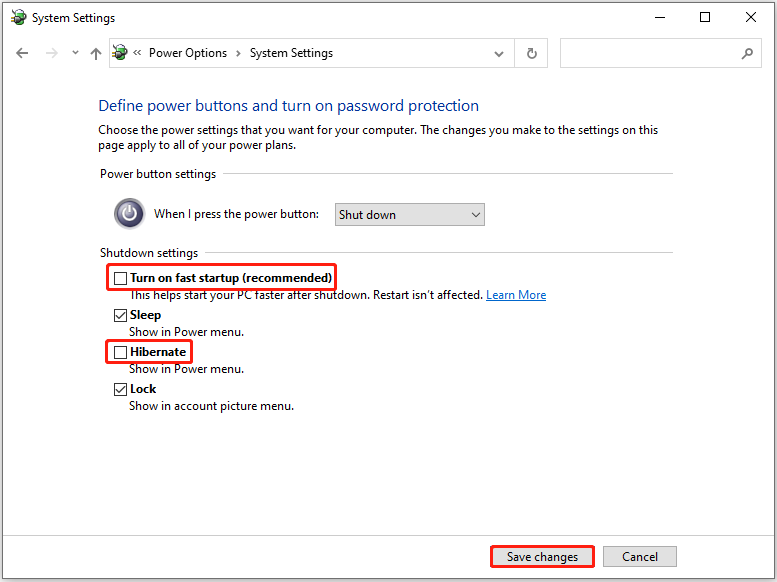The image size is (777, 582).
Task: Open the Learn More link
Action: (x=516, y=295)
